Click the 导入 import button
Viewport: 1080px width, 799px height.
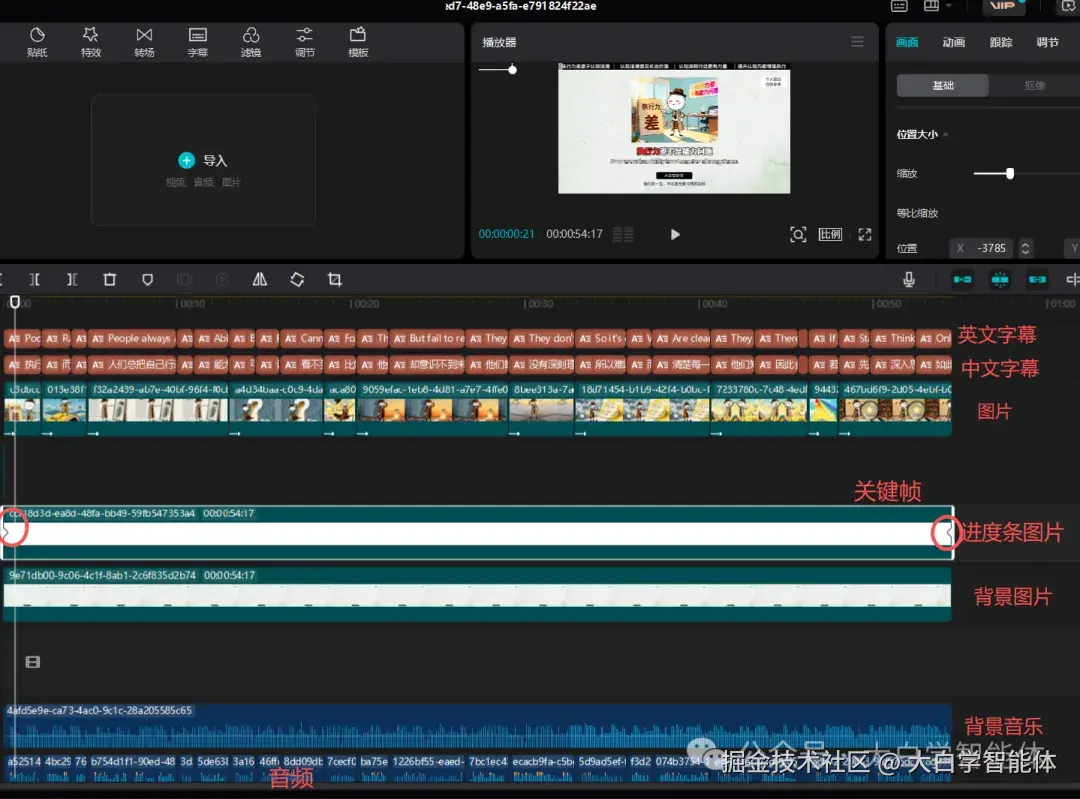(202, 160)
